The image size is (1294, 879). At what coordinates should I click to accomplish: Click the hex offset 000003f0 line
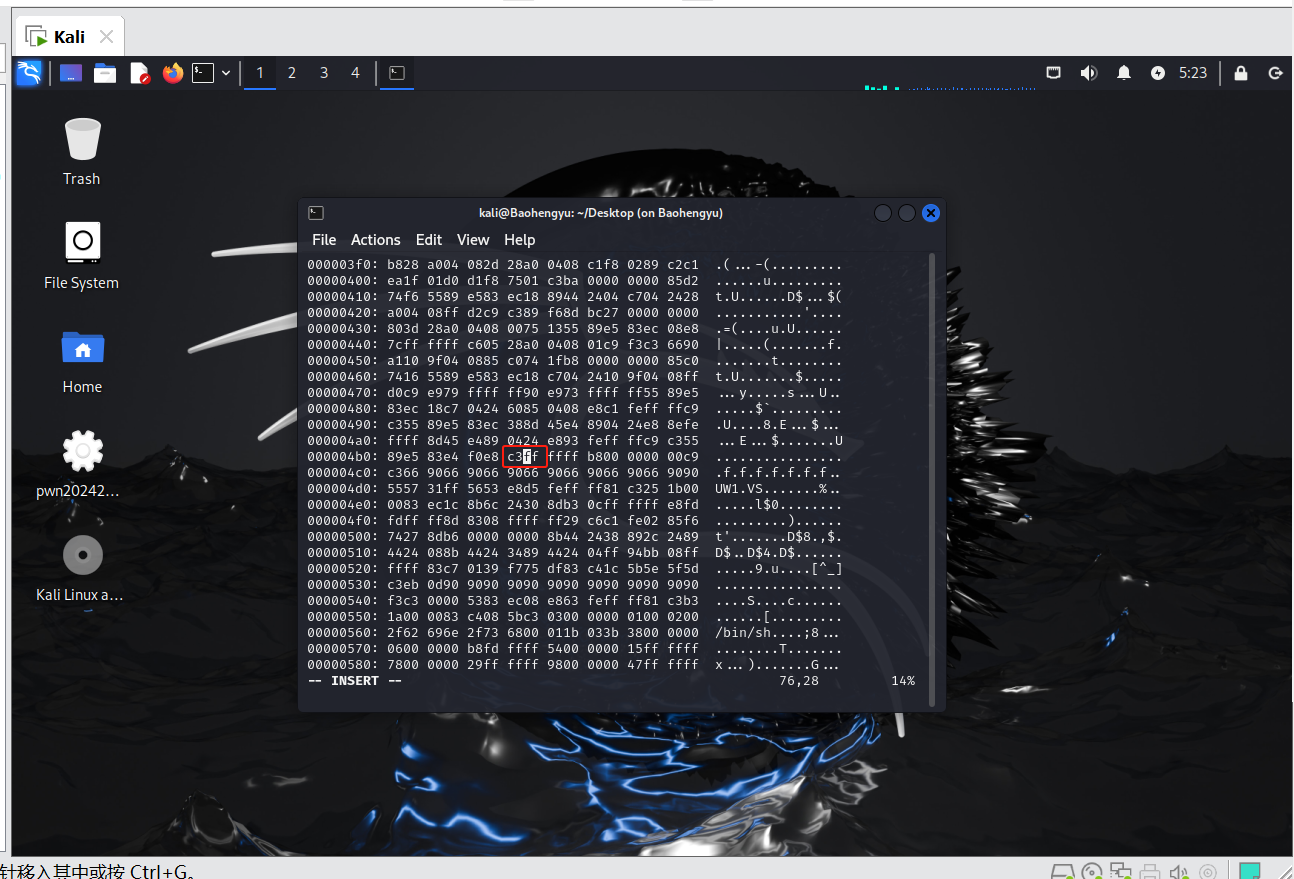[574, 265]
